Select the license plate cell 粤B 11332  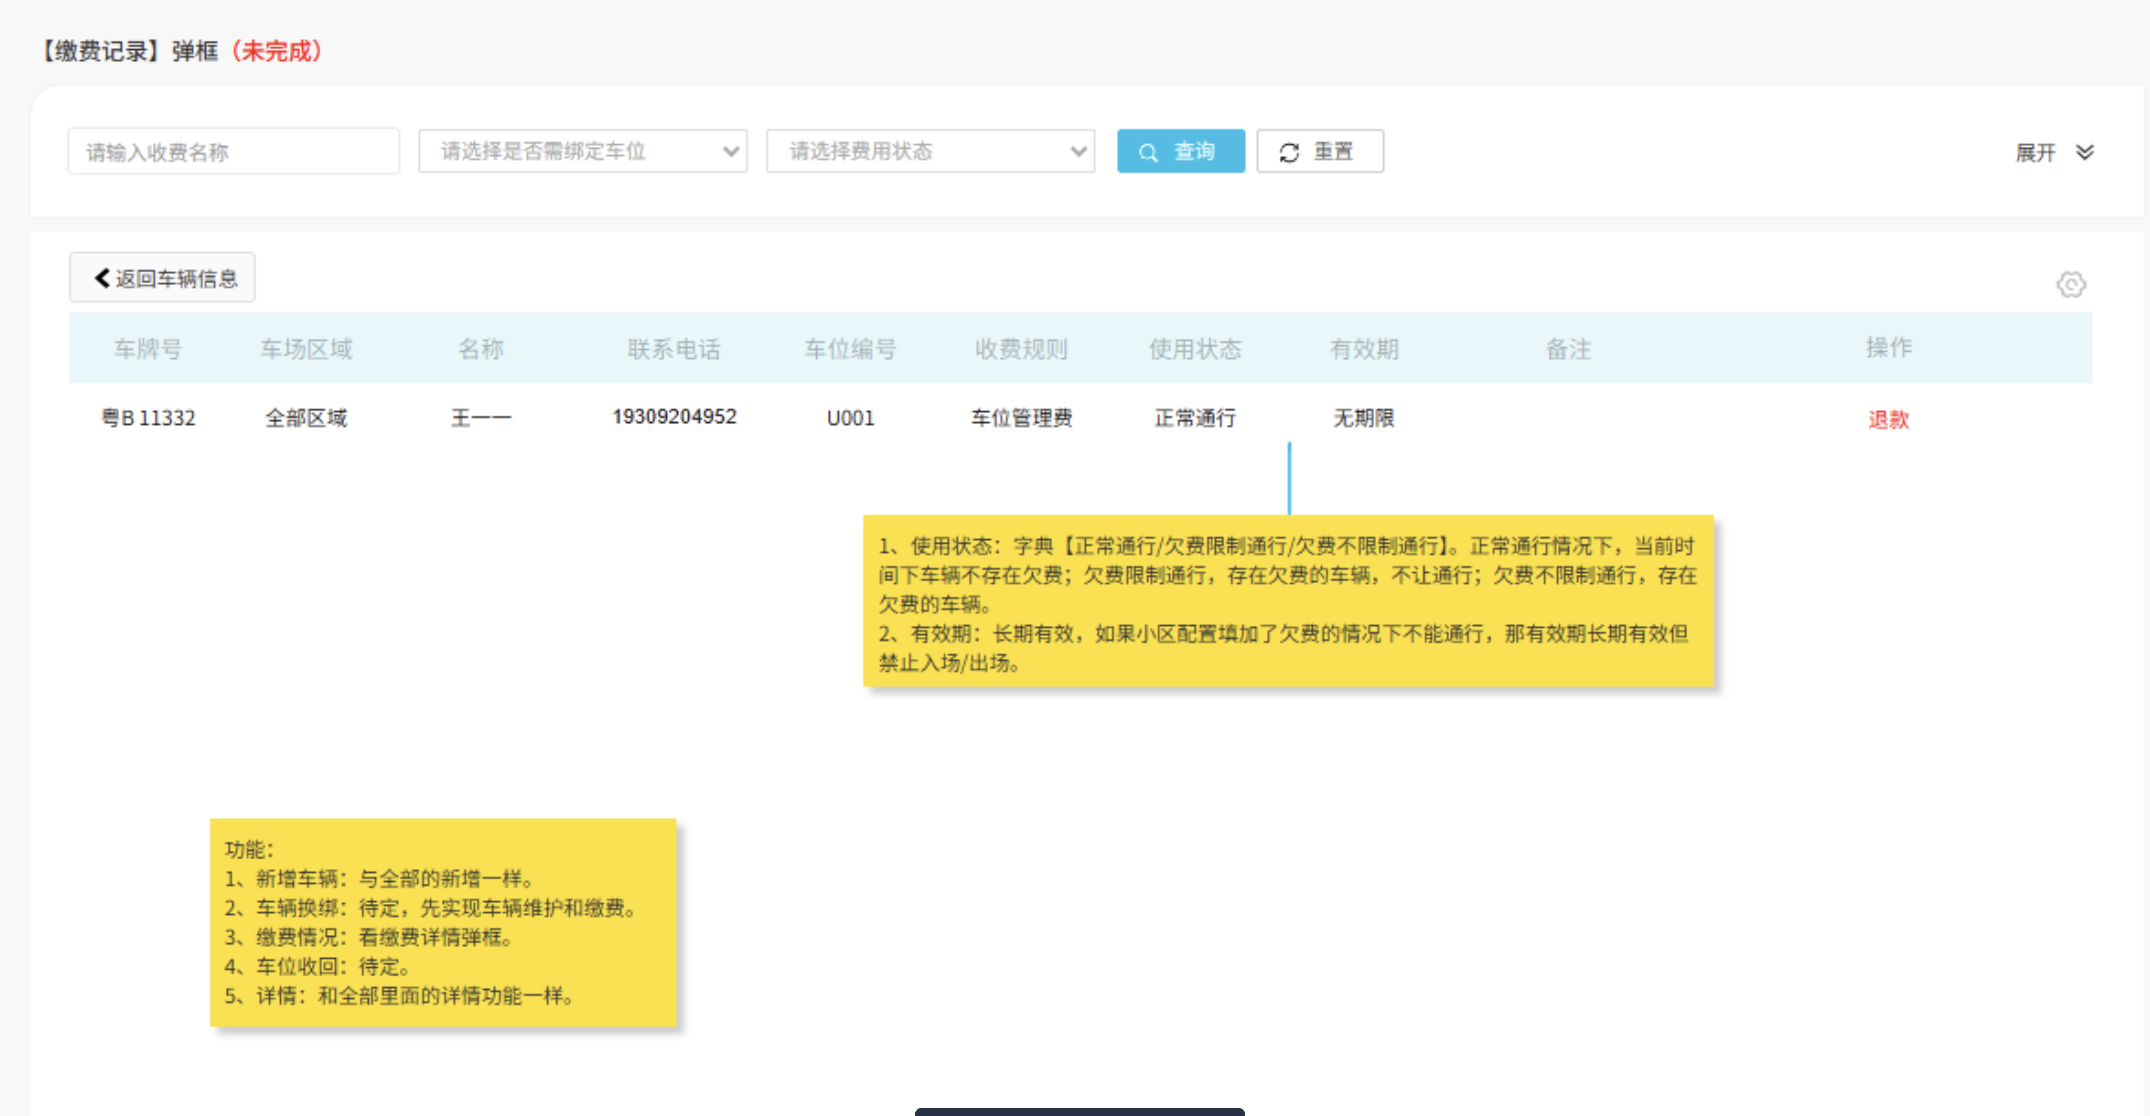[x=148, y=418]
